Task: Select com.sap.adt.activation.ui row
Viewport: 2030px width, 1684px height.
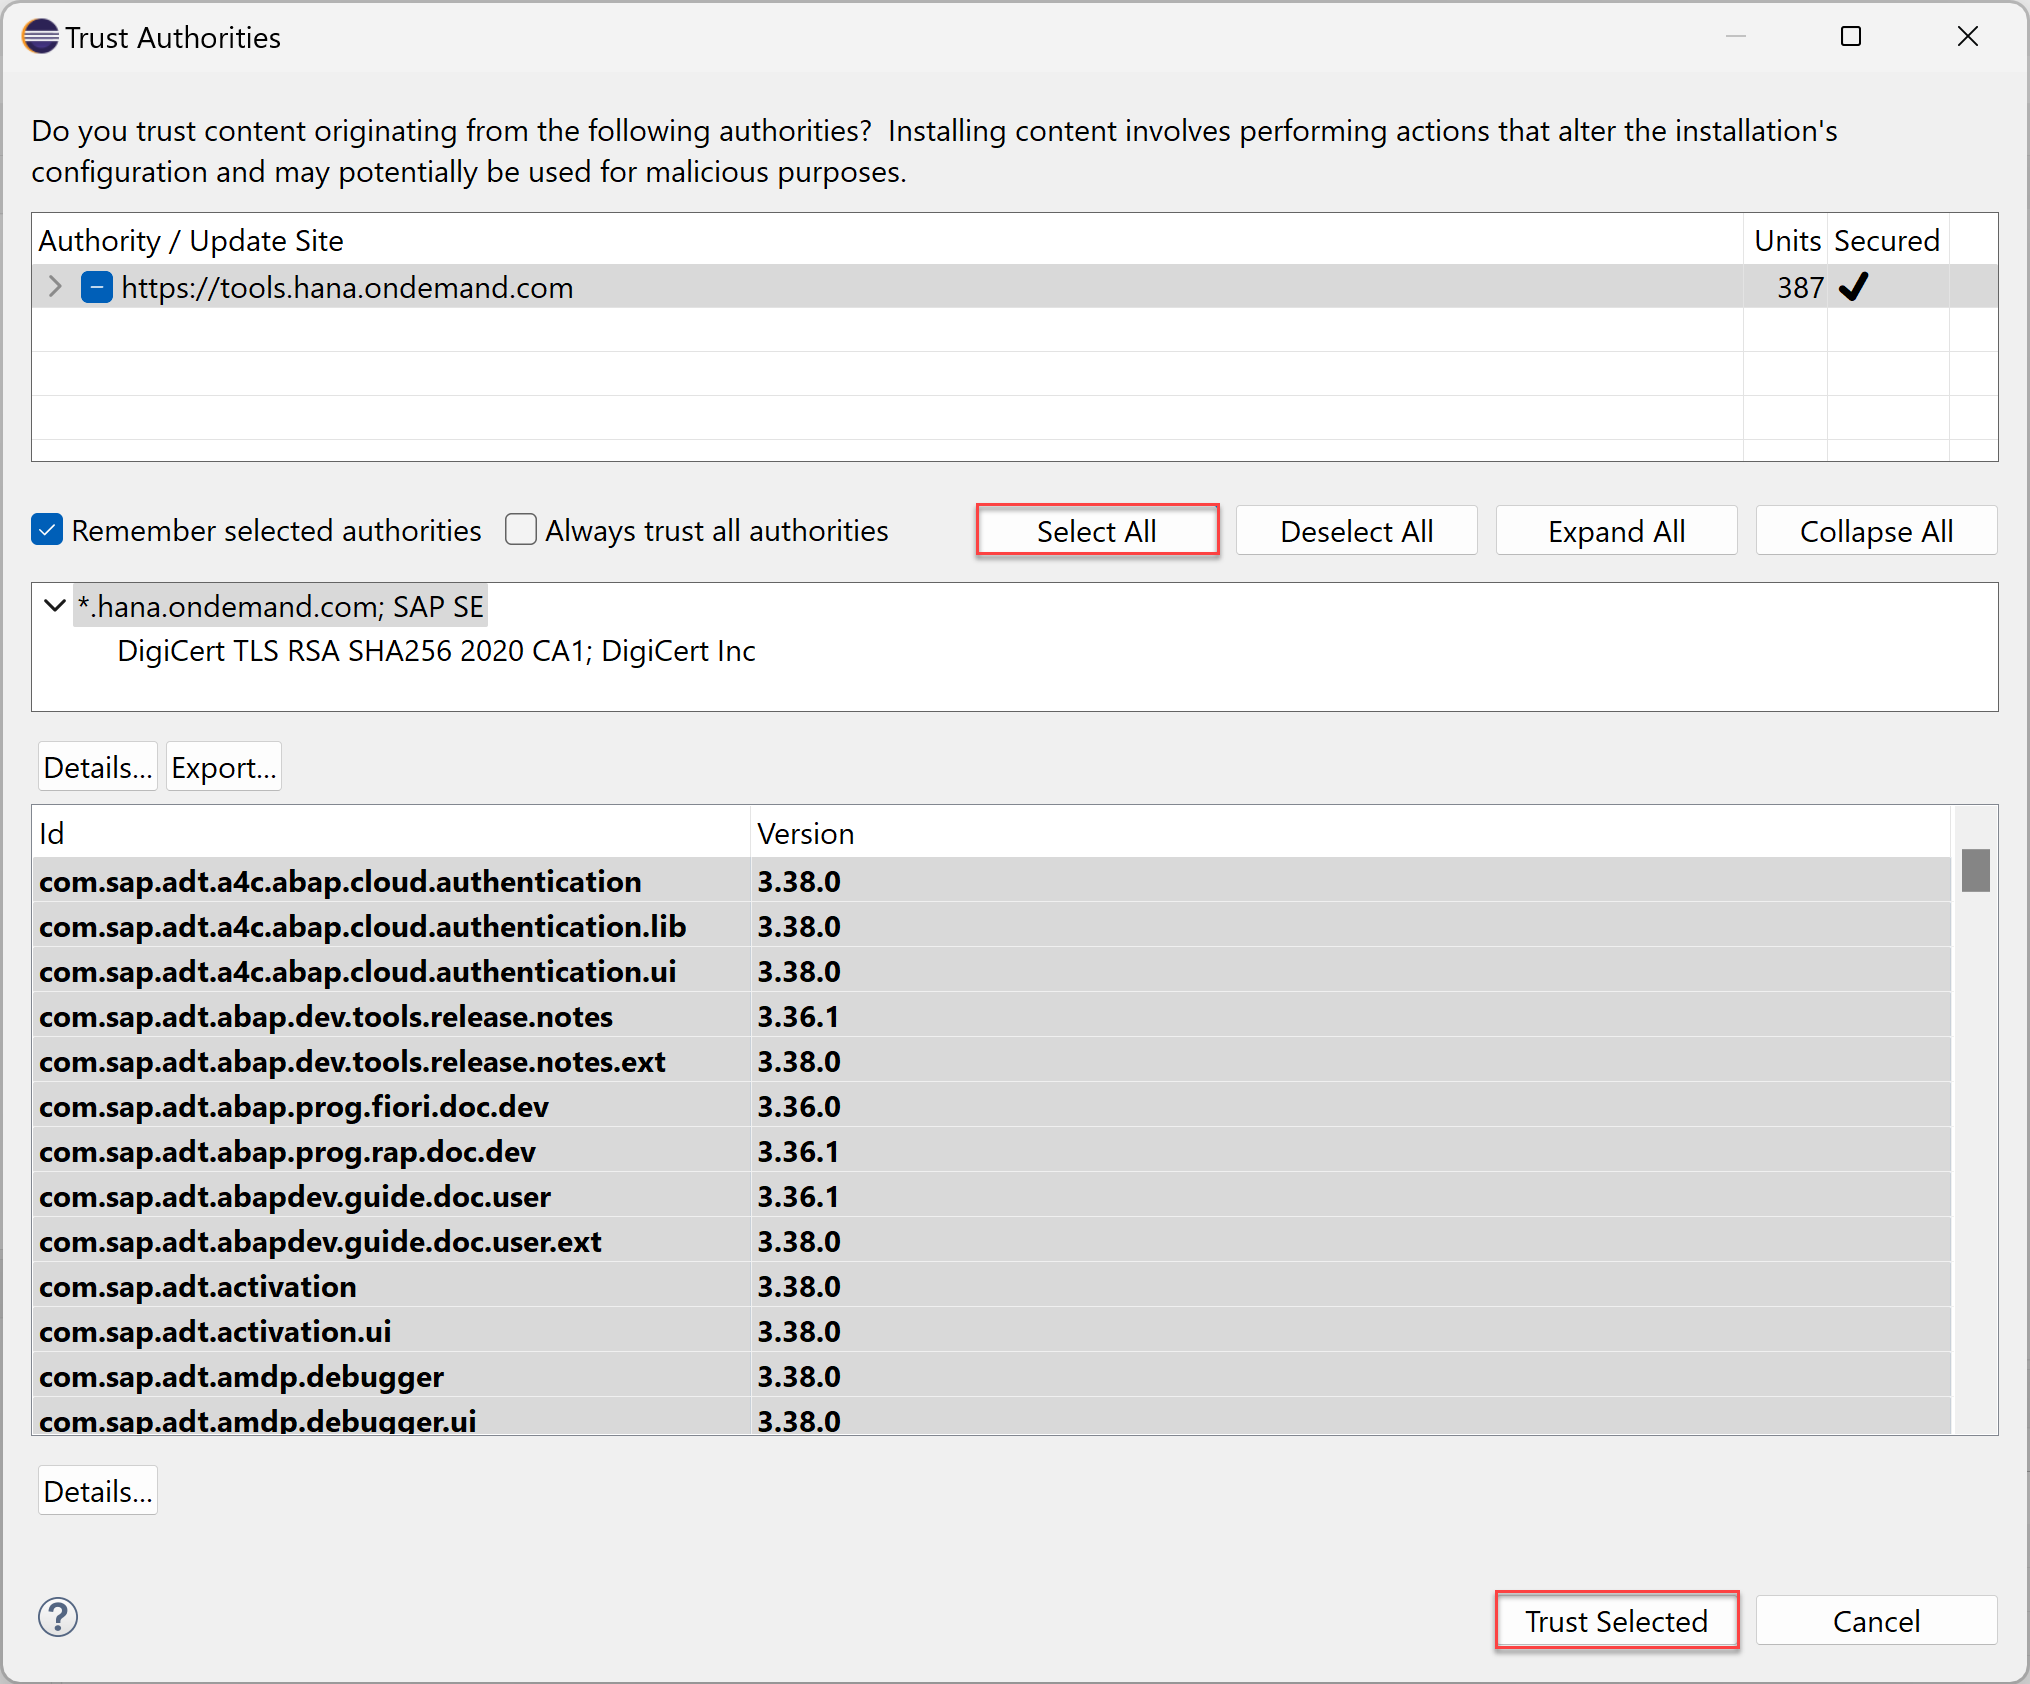Action: coord(215,1332)
